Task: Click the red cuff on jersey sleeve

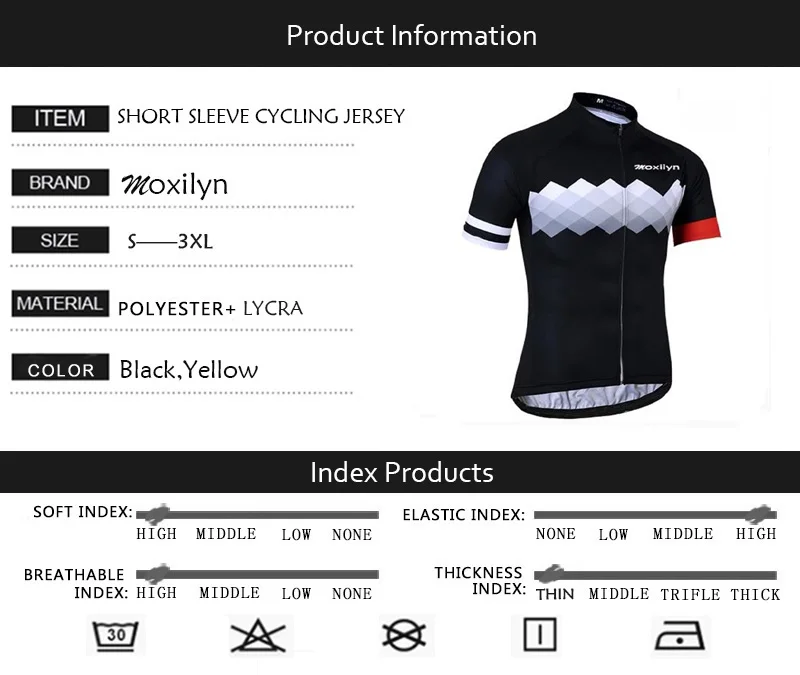Action: pos(696,231)
